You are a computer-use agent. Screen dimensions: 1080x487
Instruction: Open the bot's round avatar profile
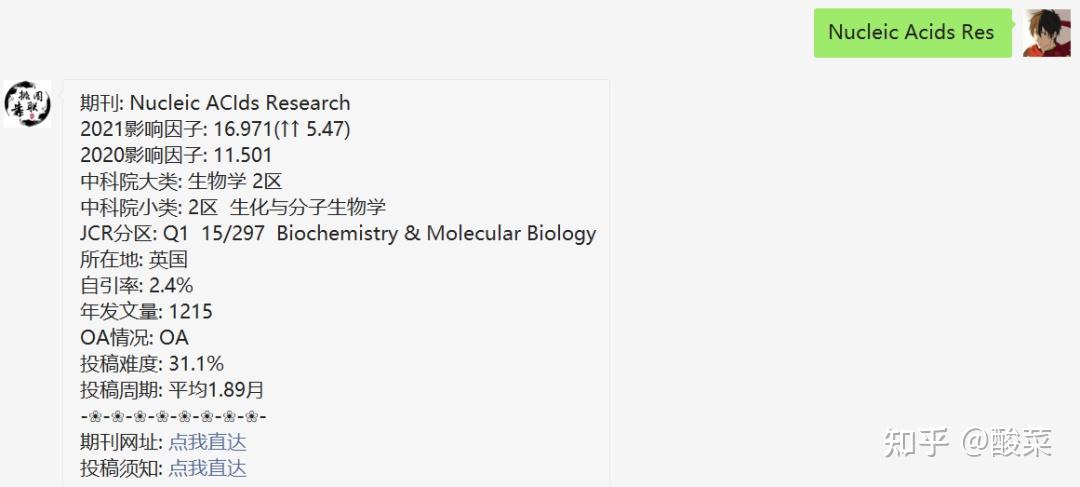(x=27, y=104)
